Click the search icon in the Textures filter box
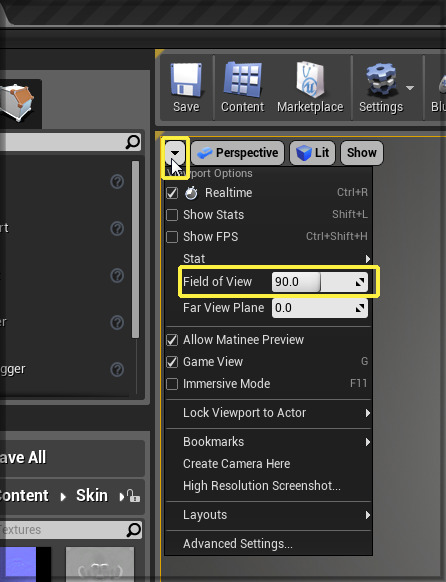This screenshot has width=446, height=582. (x=134, y=530)
